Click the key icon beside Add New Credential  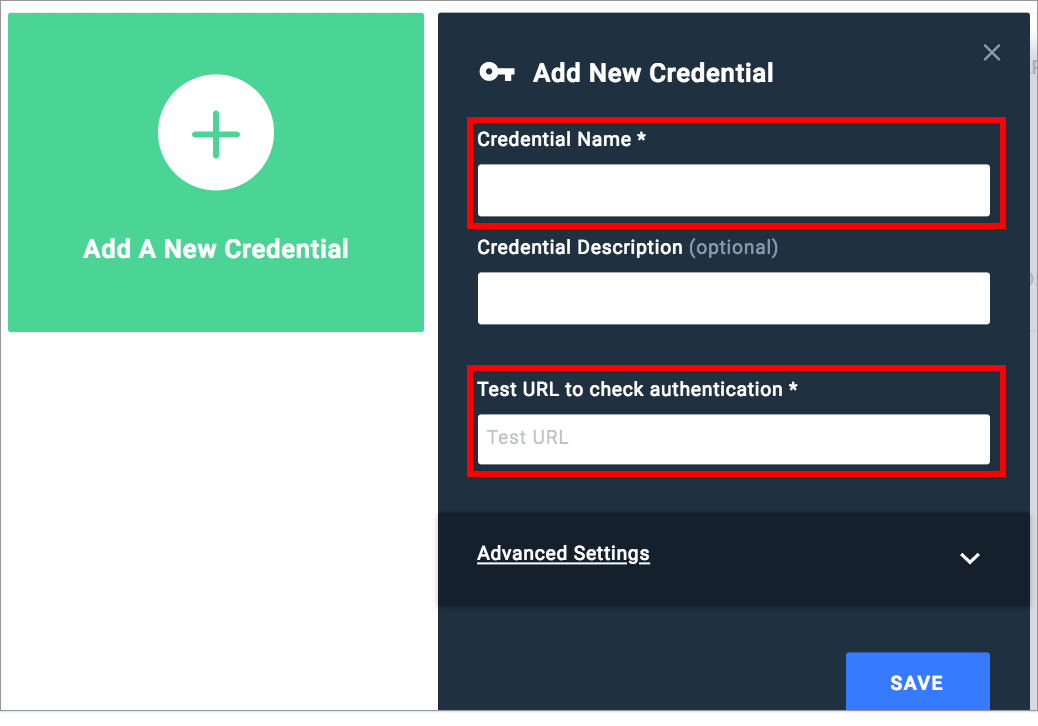(x=496, y=71)
